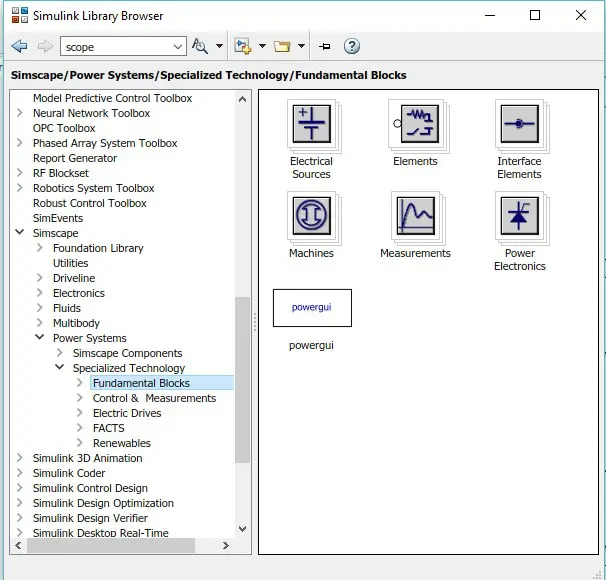Select the powergui block

point(312,307)
